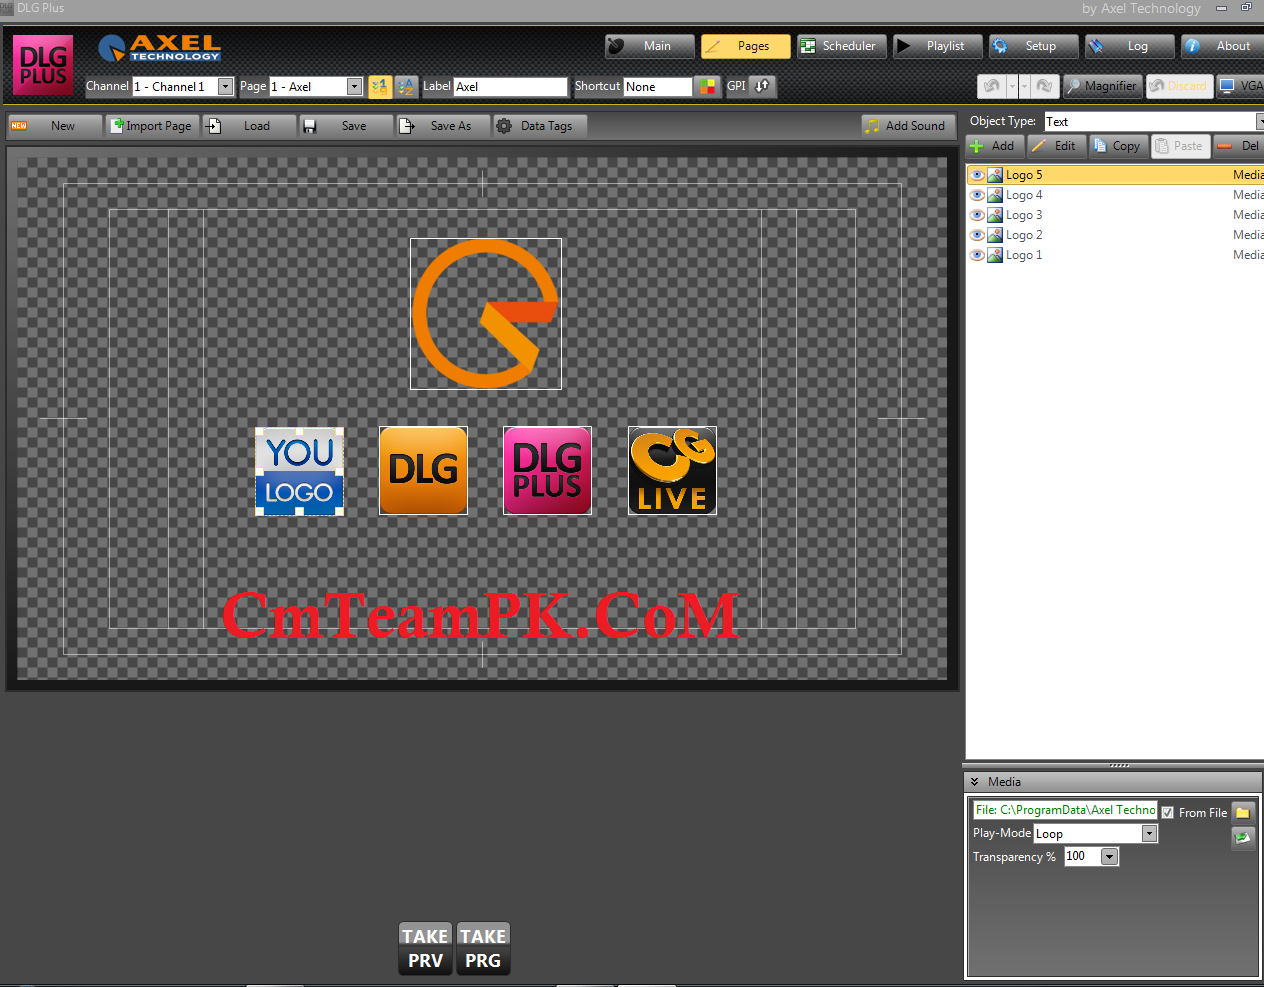Screen dimensions: 1264x987
Task: Open the Transparency % dropdown
Action: (1109, 857)
